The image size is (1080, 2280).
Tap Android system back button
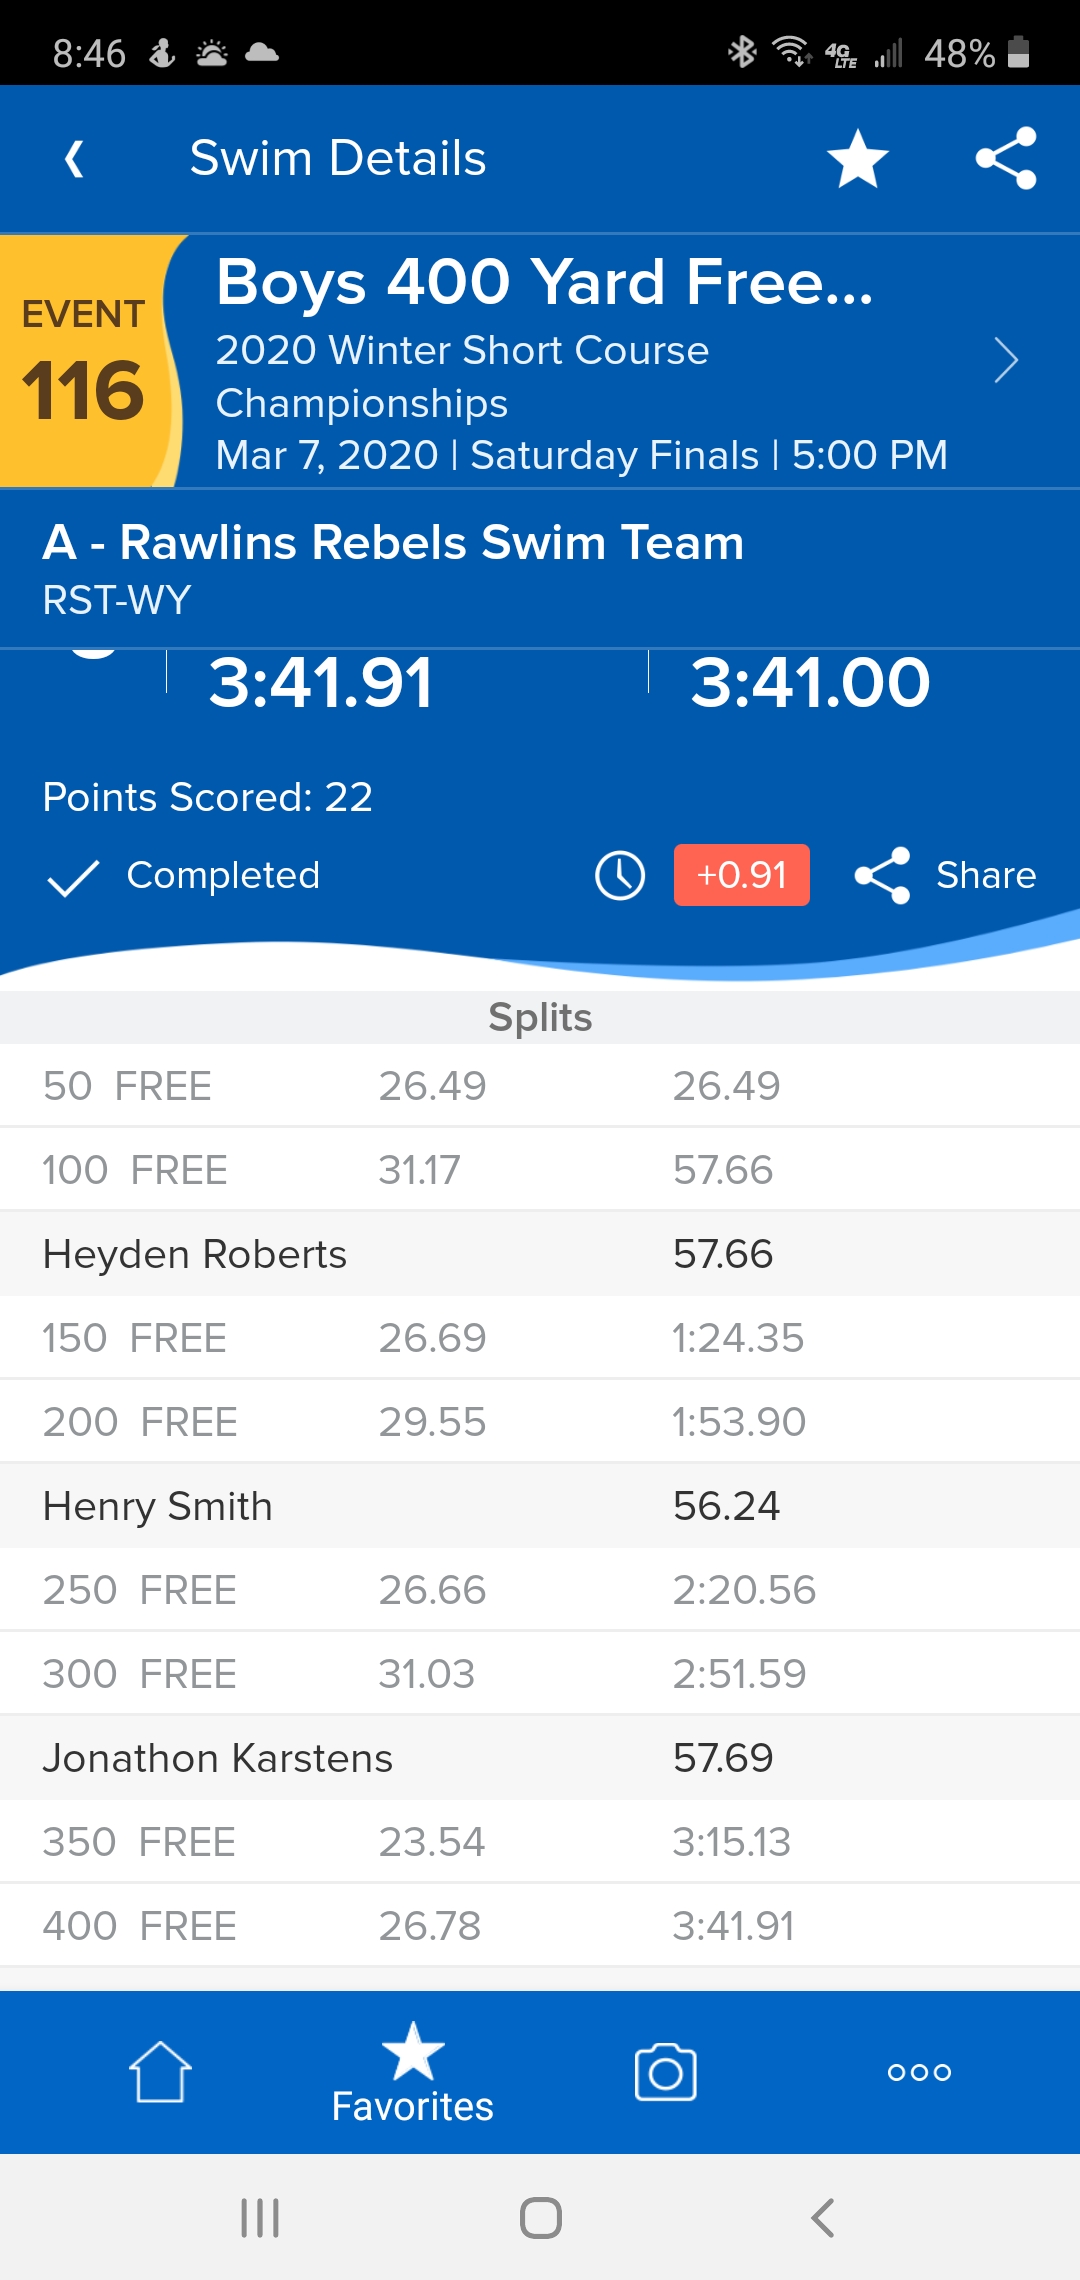(822, 2218)
